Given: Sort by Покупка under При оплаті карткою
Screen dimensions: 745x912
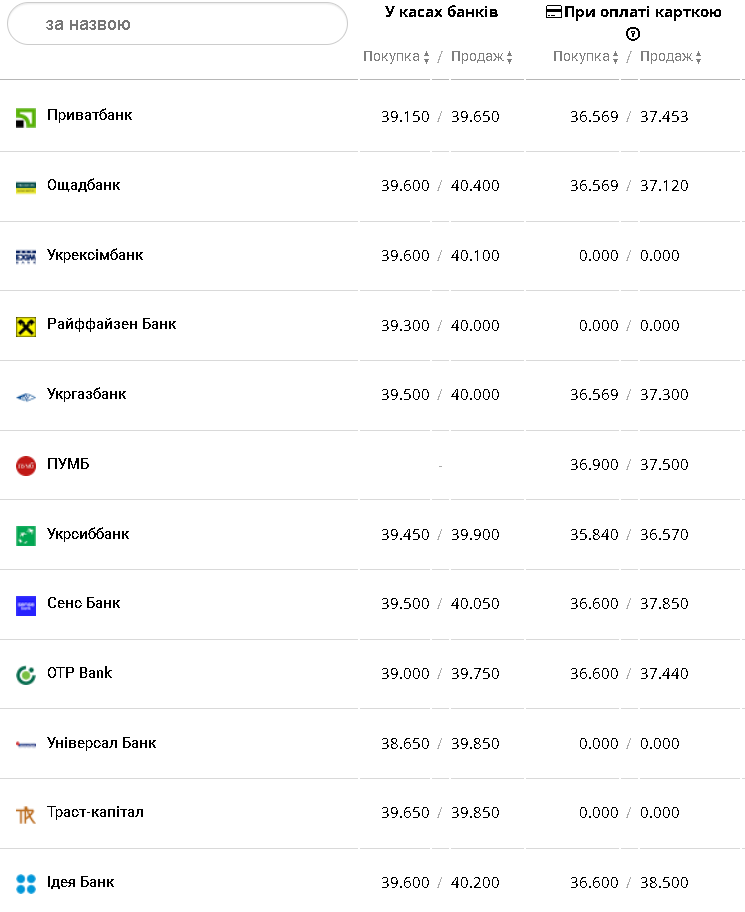Looking at the screenshot, I should click(x=586, y=57).
